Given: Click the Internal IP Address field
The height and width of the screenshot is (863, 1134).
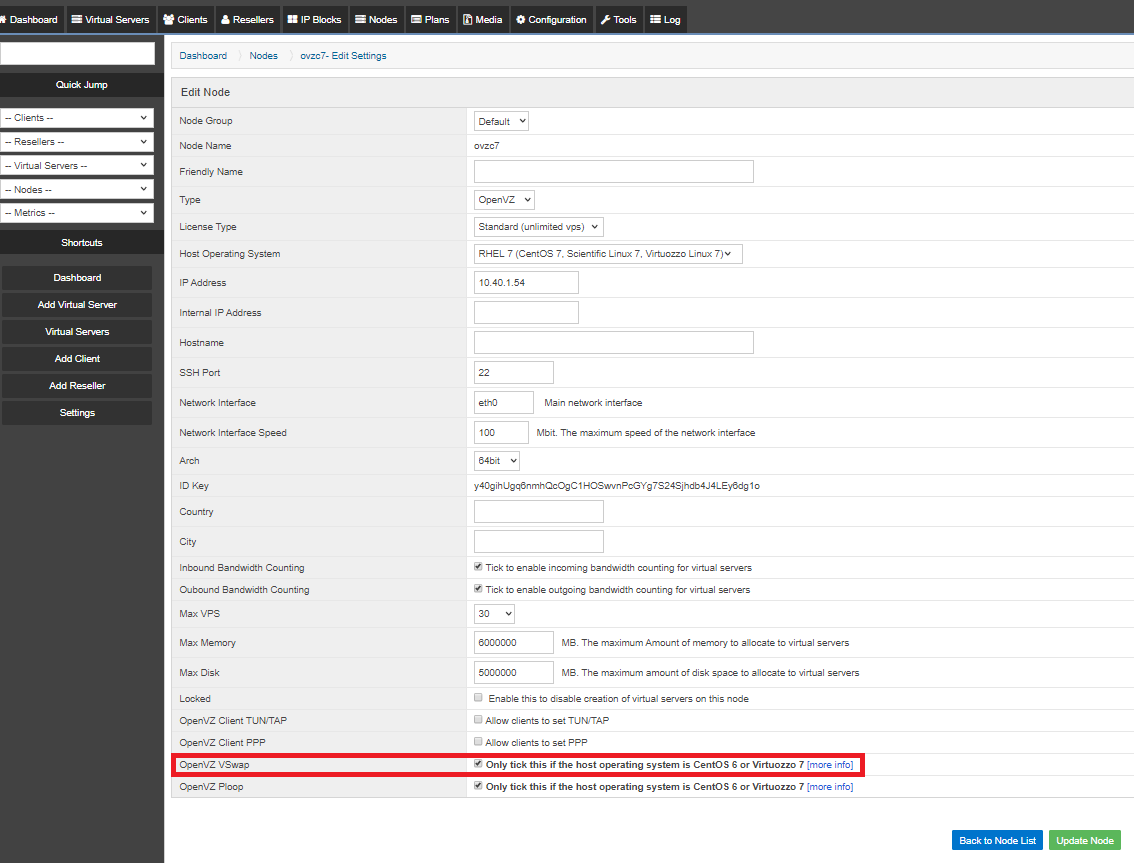Looking at the screenshot, I should (526, 313).
